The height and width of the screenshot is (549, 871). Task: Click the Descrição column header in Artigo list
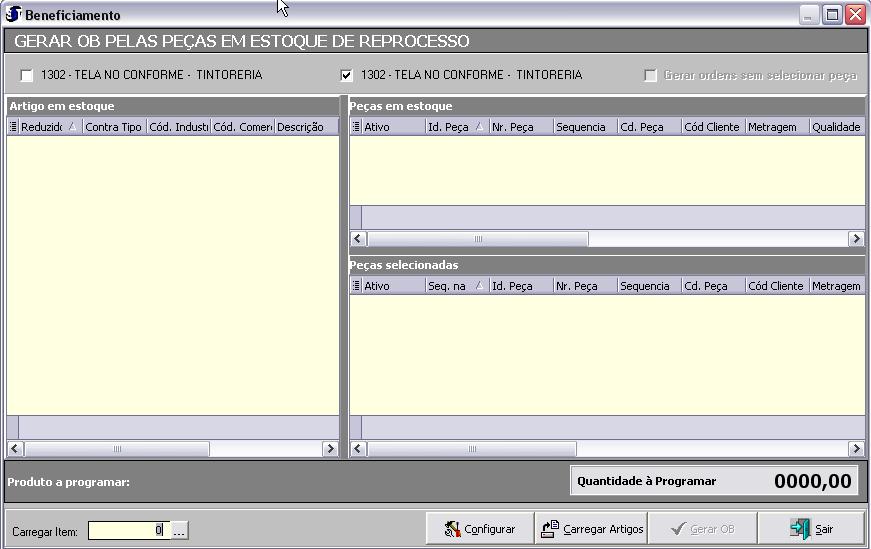[304, 127]
